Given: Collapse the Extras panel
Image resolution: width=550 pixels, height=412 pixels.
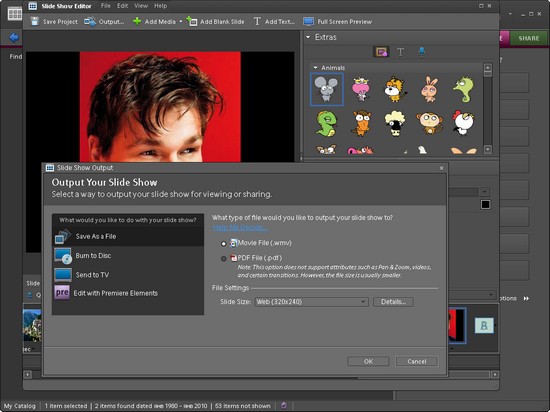Looking at the screenshot, I should 308,37.
